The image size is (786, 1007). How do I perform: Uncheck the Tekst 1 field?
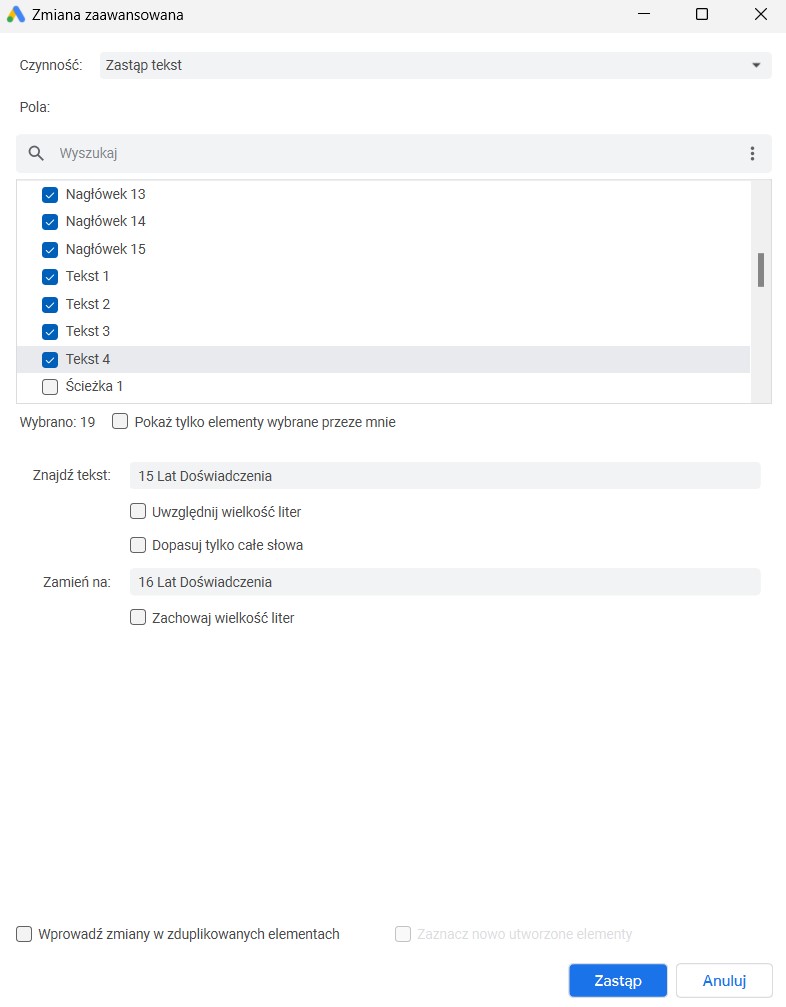click(x=50, y=276)
